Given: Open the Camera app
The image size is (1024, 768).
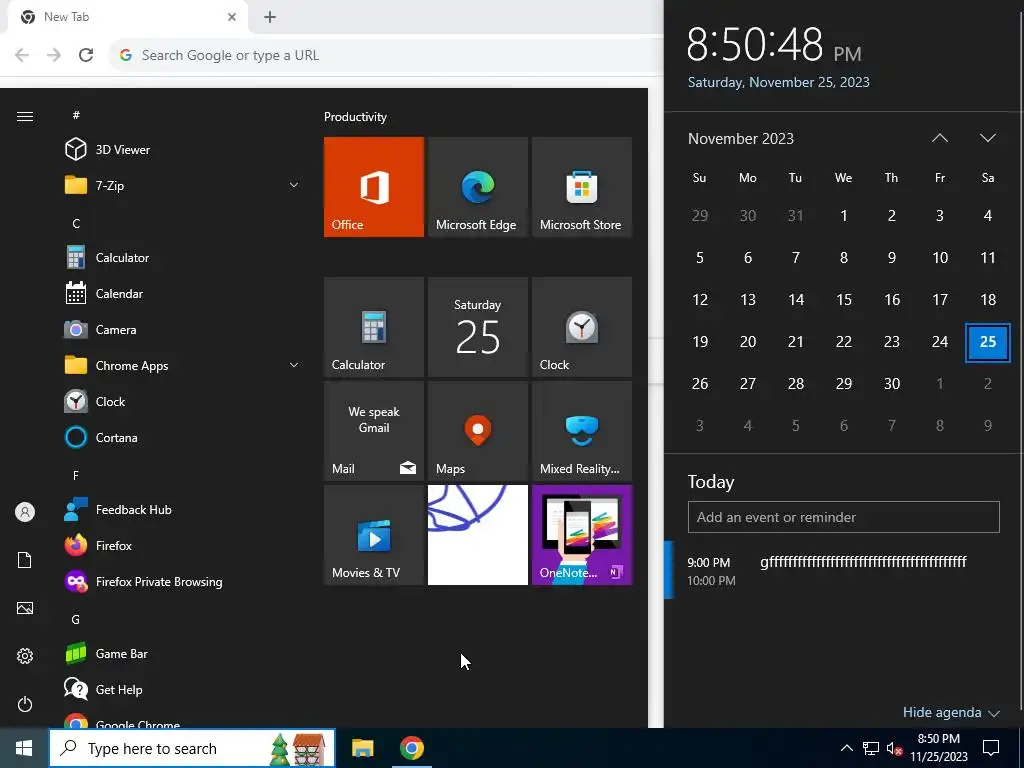Looking at the screenshot, I should pos(183,329).
